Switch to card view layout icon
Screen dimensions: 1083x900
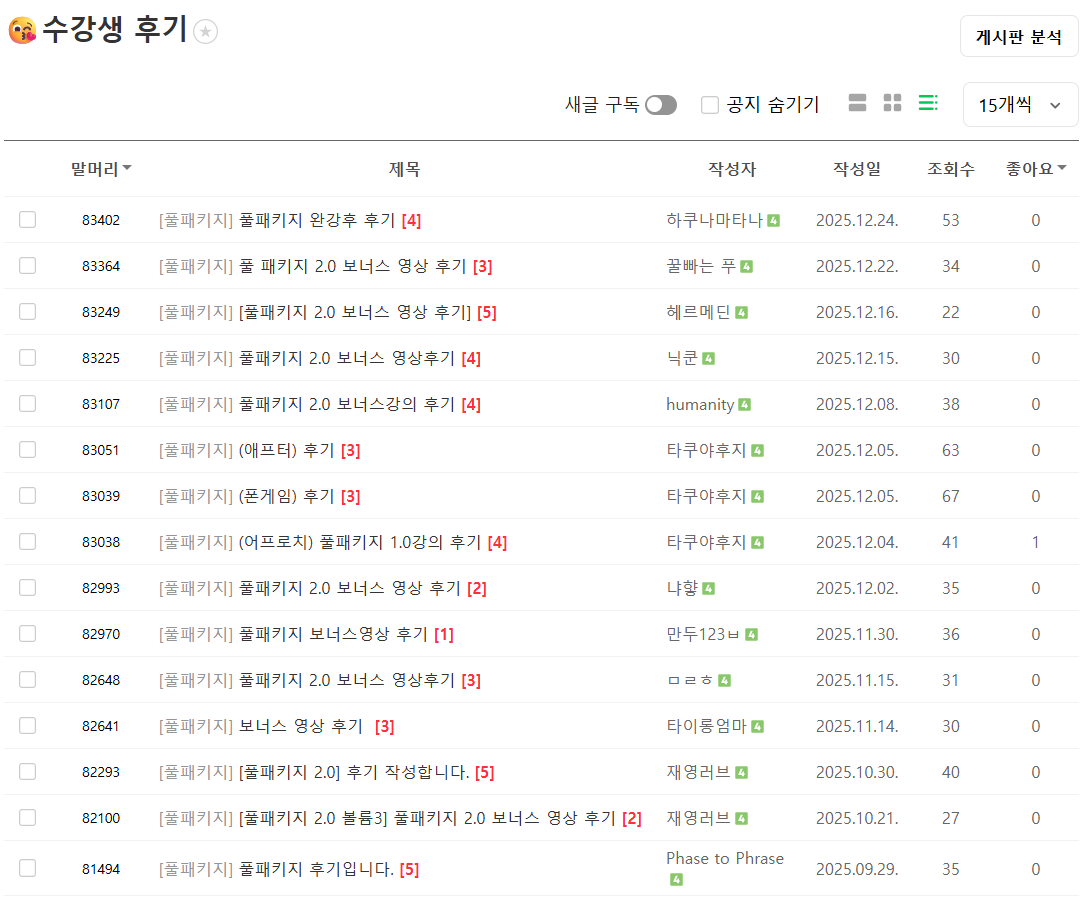pyautogui.click(x=857, y=103)
